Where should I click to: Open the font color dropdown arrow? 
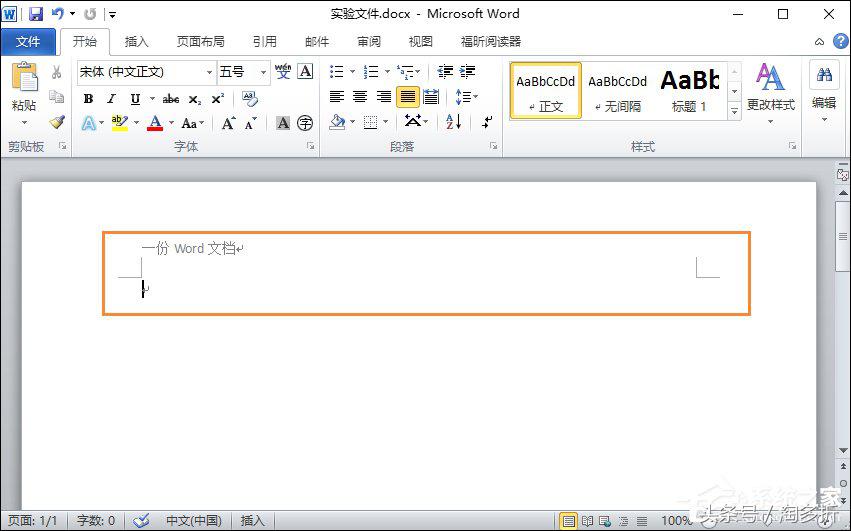pos(171,123)
